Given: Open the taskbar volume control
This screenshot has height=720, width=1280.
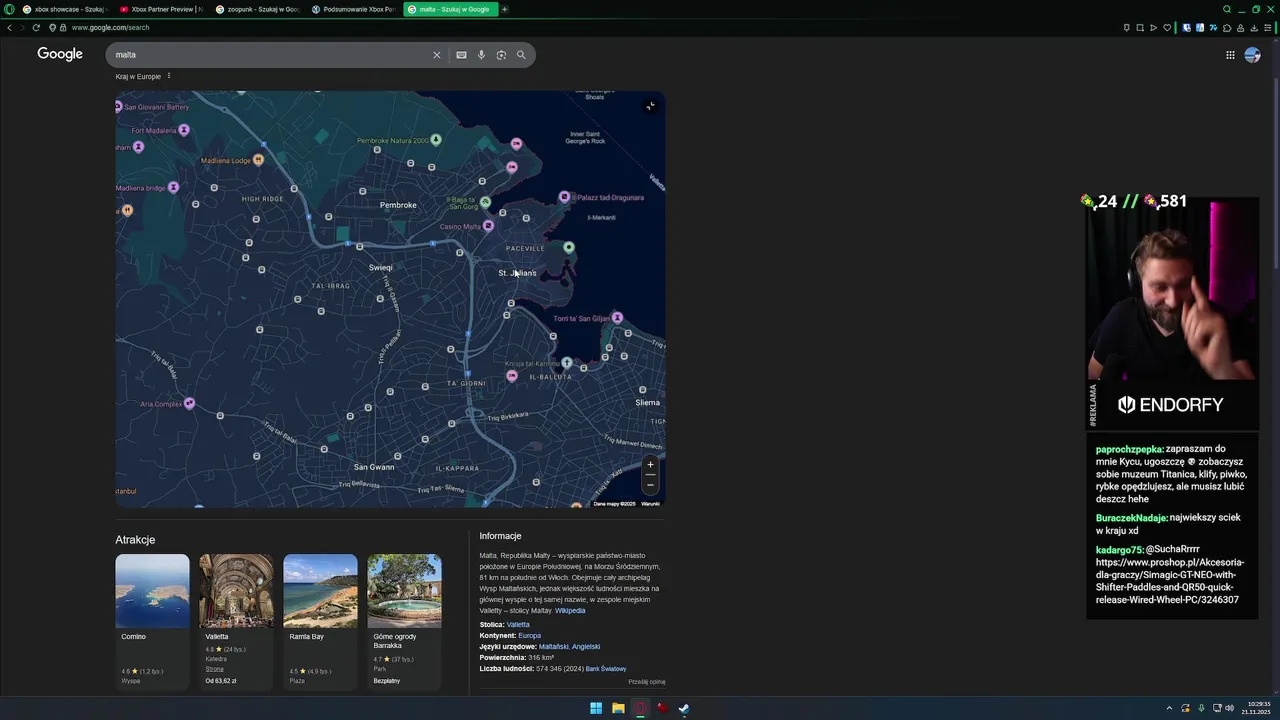Looking at the screenshot, I should point(1230,709).
